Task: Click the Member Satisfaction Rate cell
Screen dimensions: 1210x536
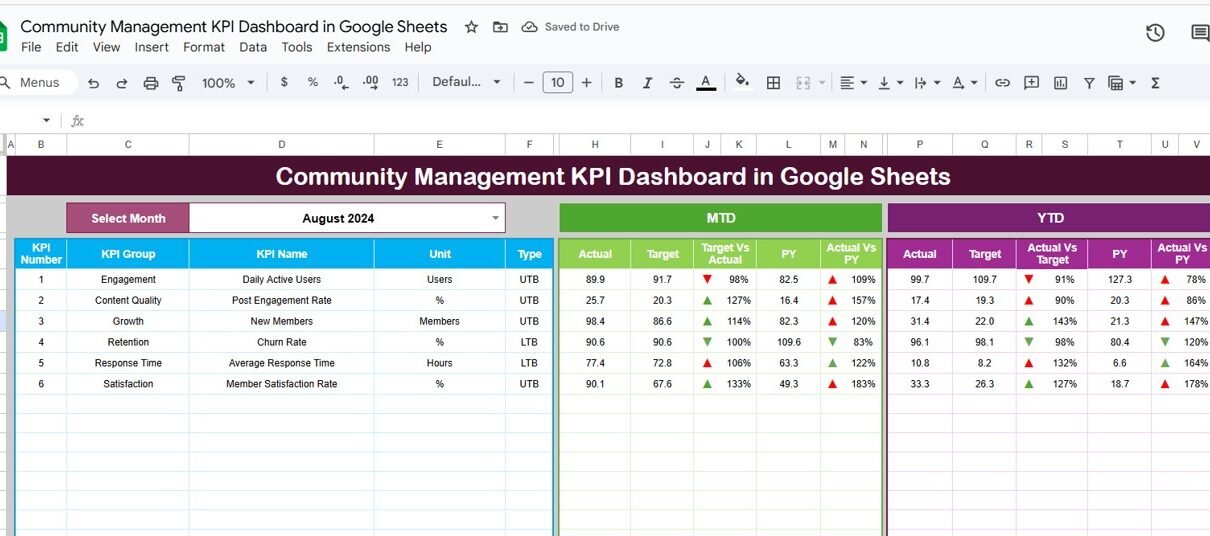Action: pyautogui.click(x=281, y=384)
